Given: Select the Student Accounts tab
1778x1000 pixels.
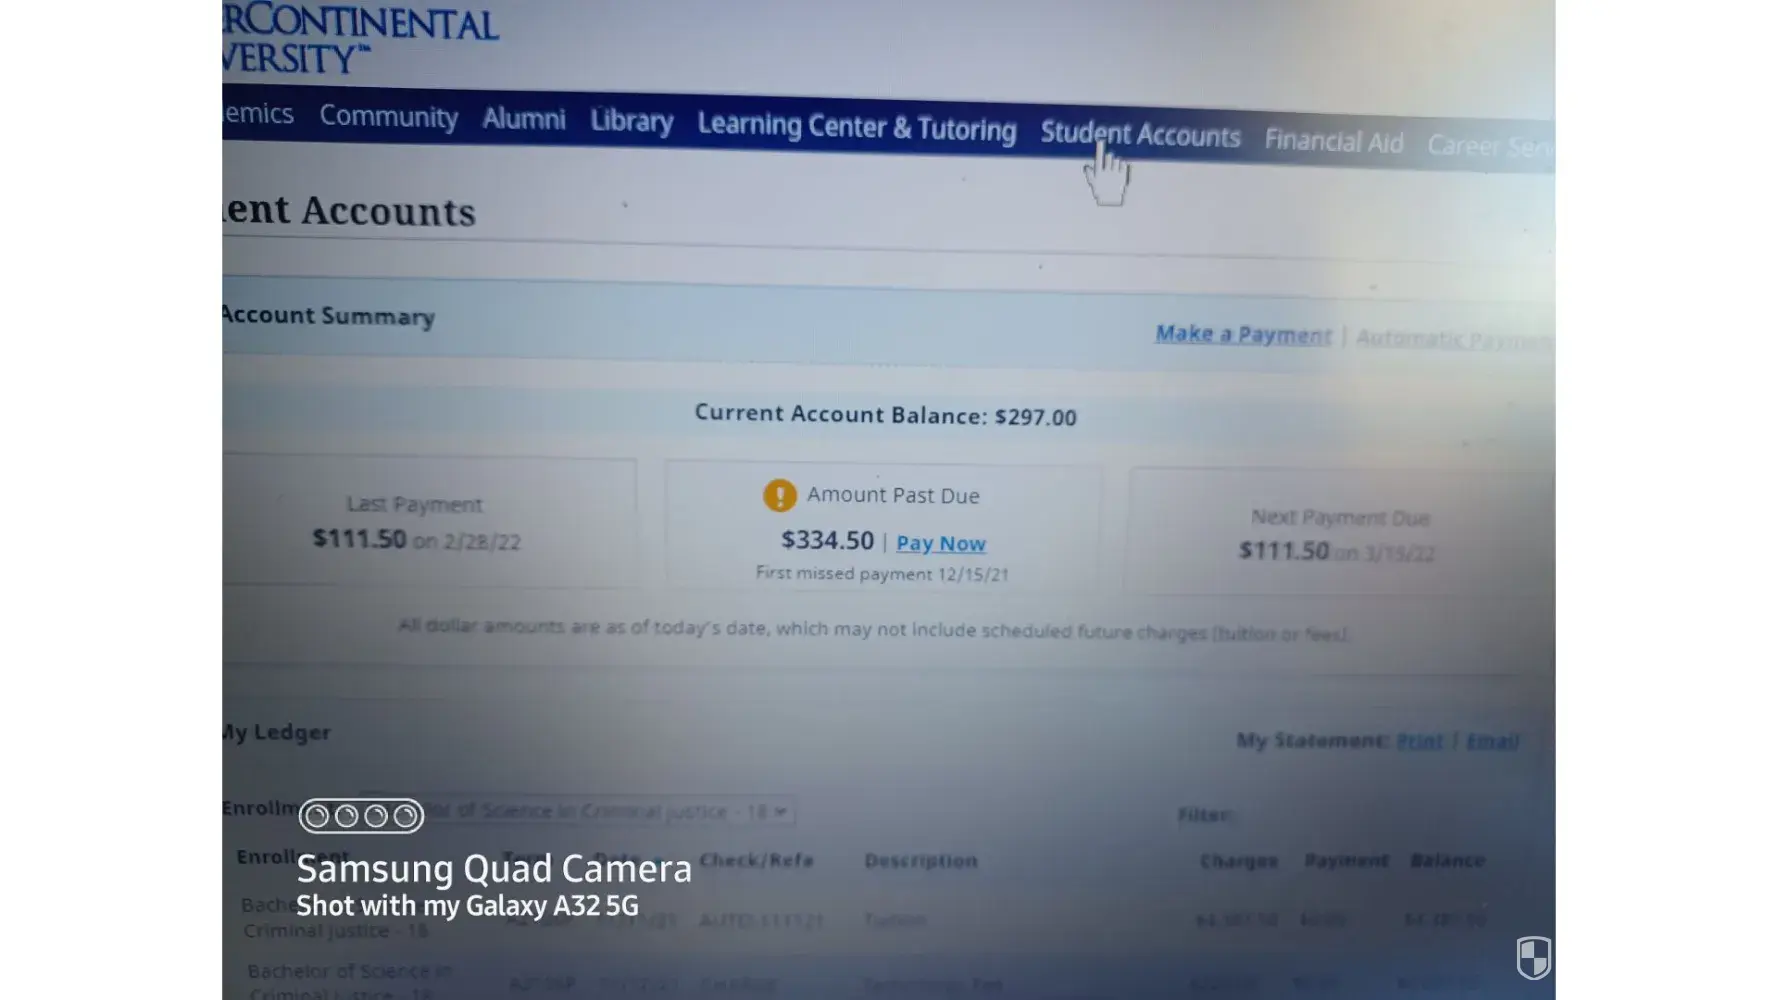Looking at the screenshot, I should 1140,135.
